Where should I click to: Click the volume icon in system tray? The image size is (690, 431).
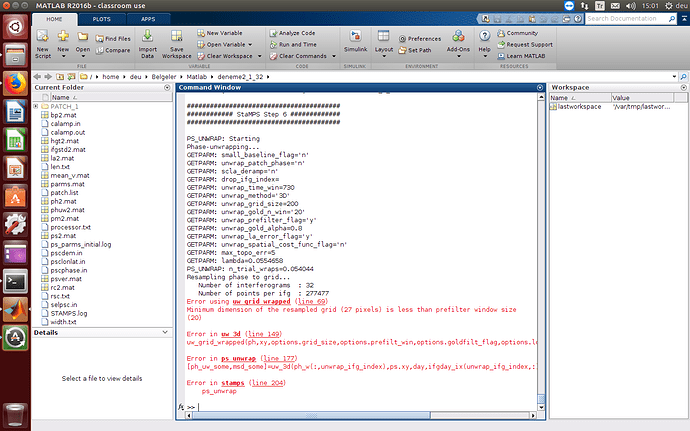[631, 6]
